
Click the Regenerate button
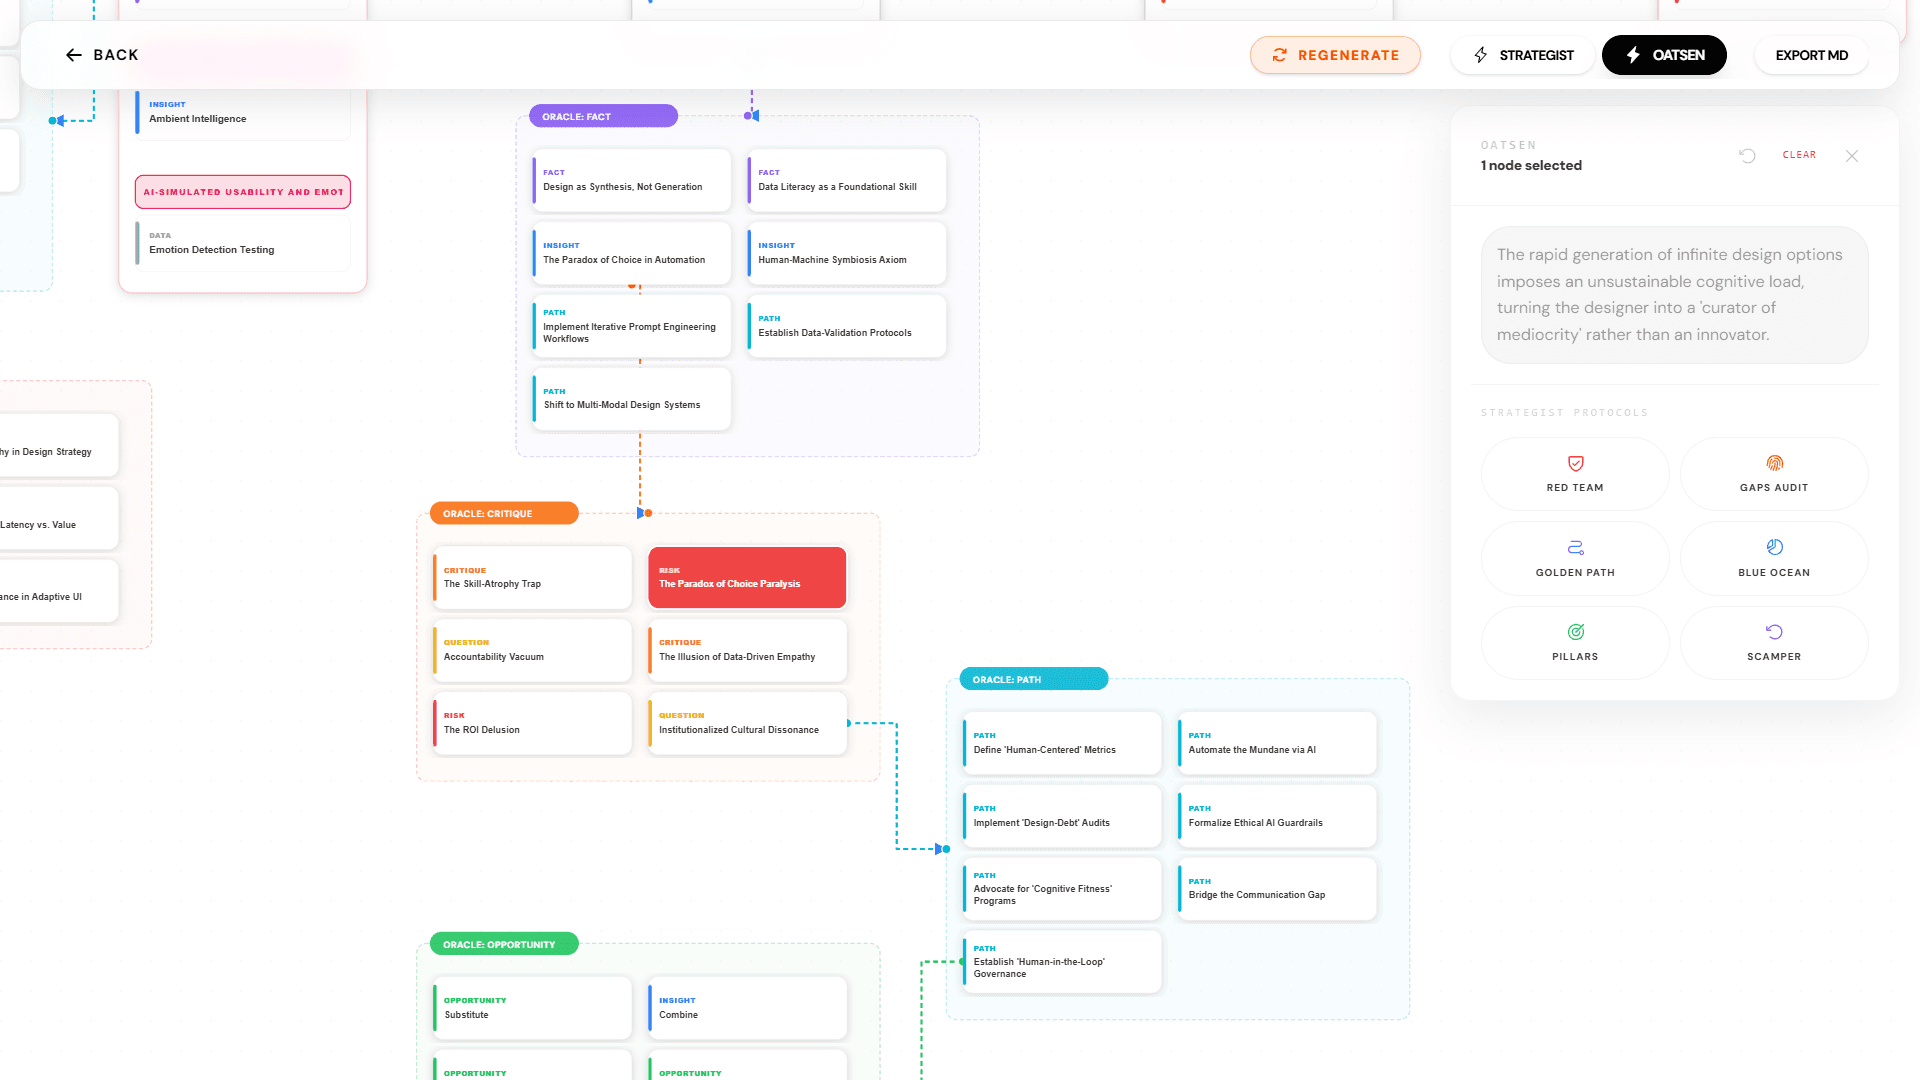tap(1335, 55)
